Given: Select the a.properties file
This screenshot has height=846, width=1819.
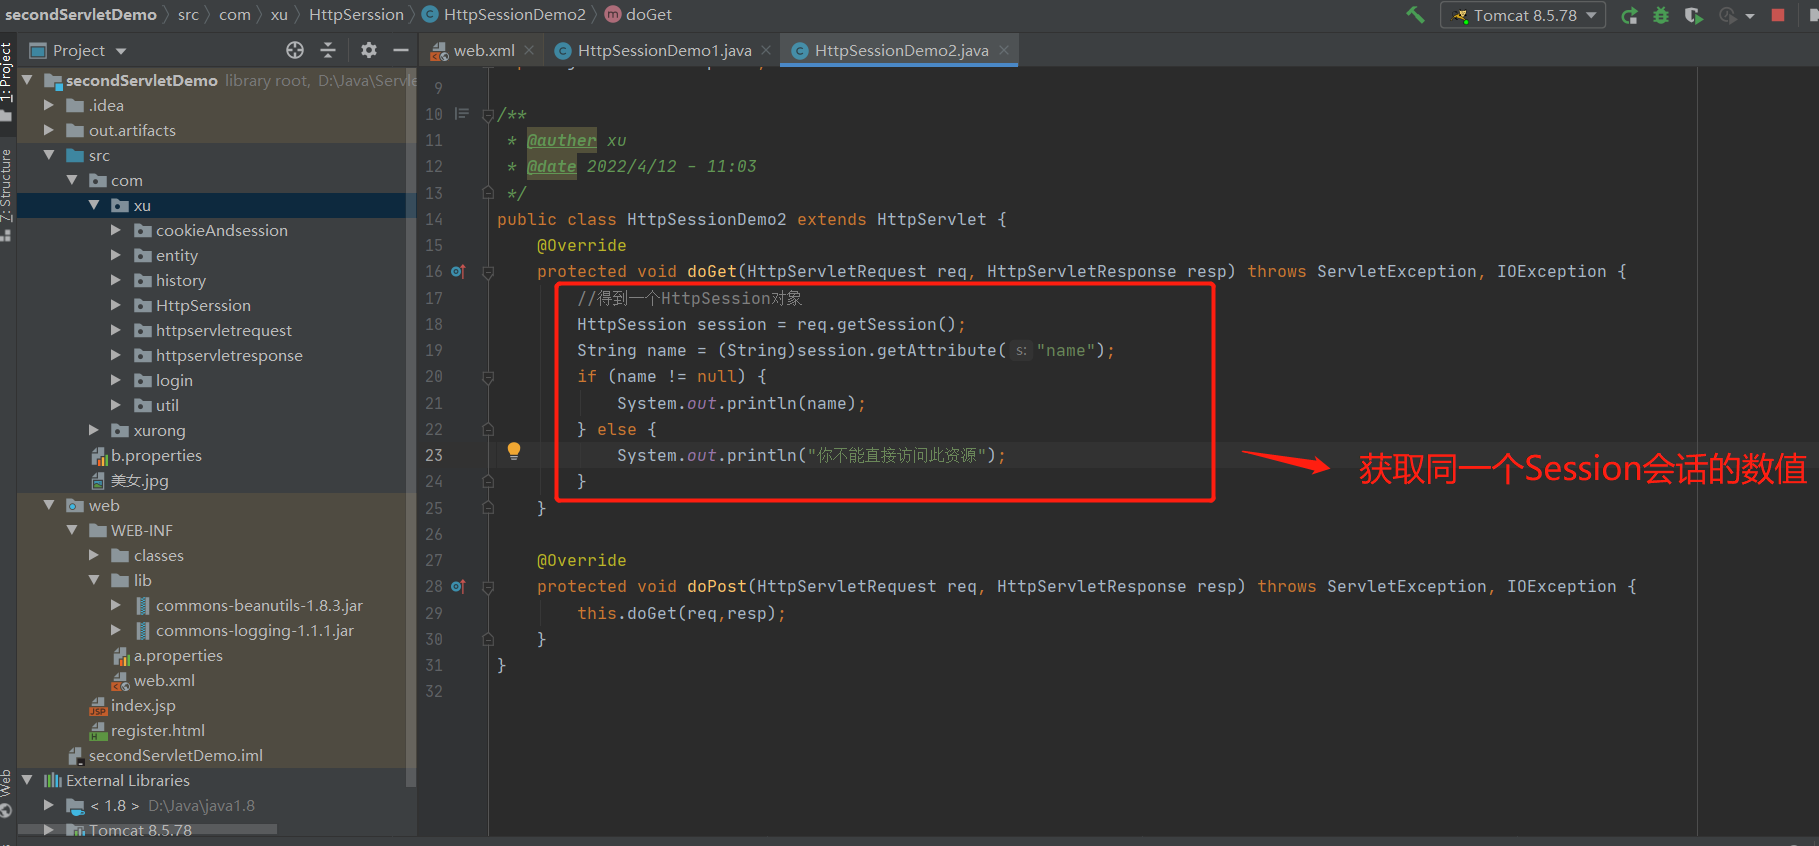Looking at the screenshot, I should (178, 655).
